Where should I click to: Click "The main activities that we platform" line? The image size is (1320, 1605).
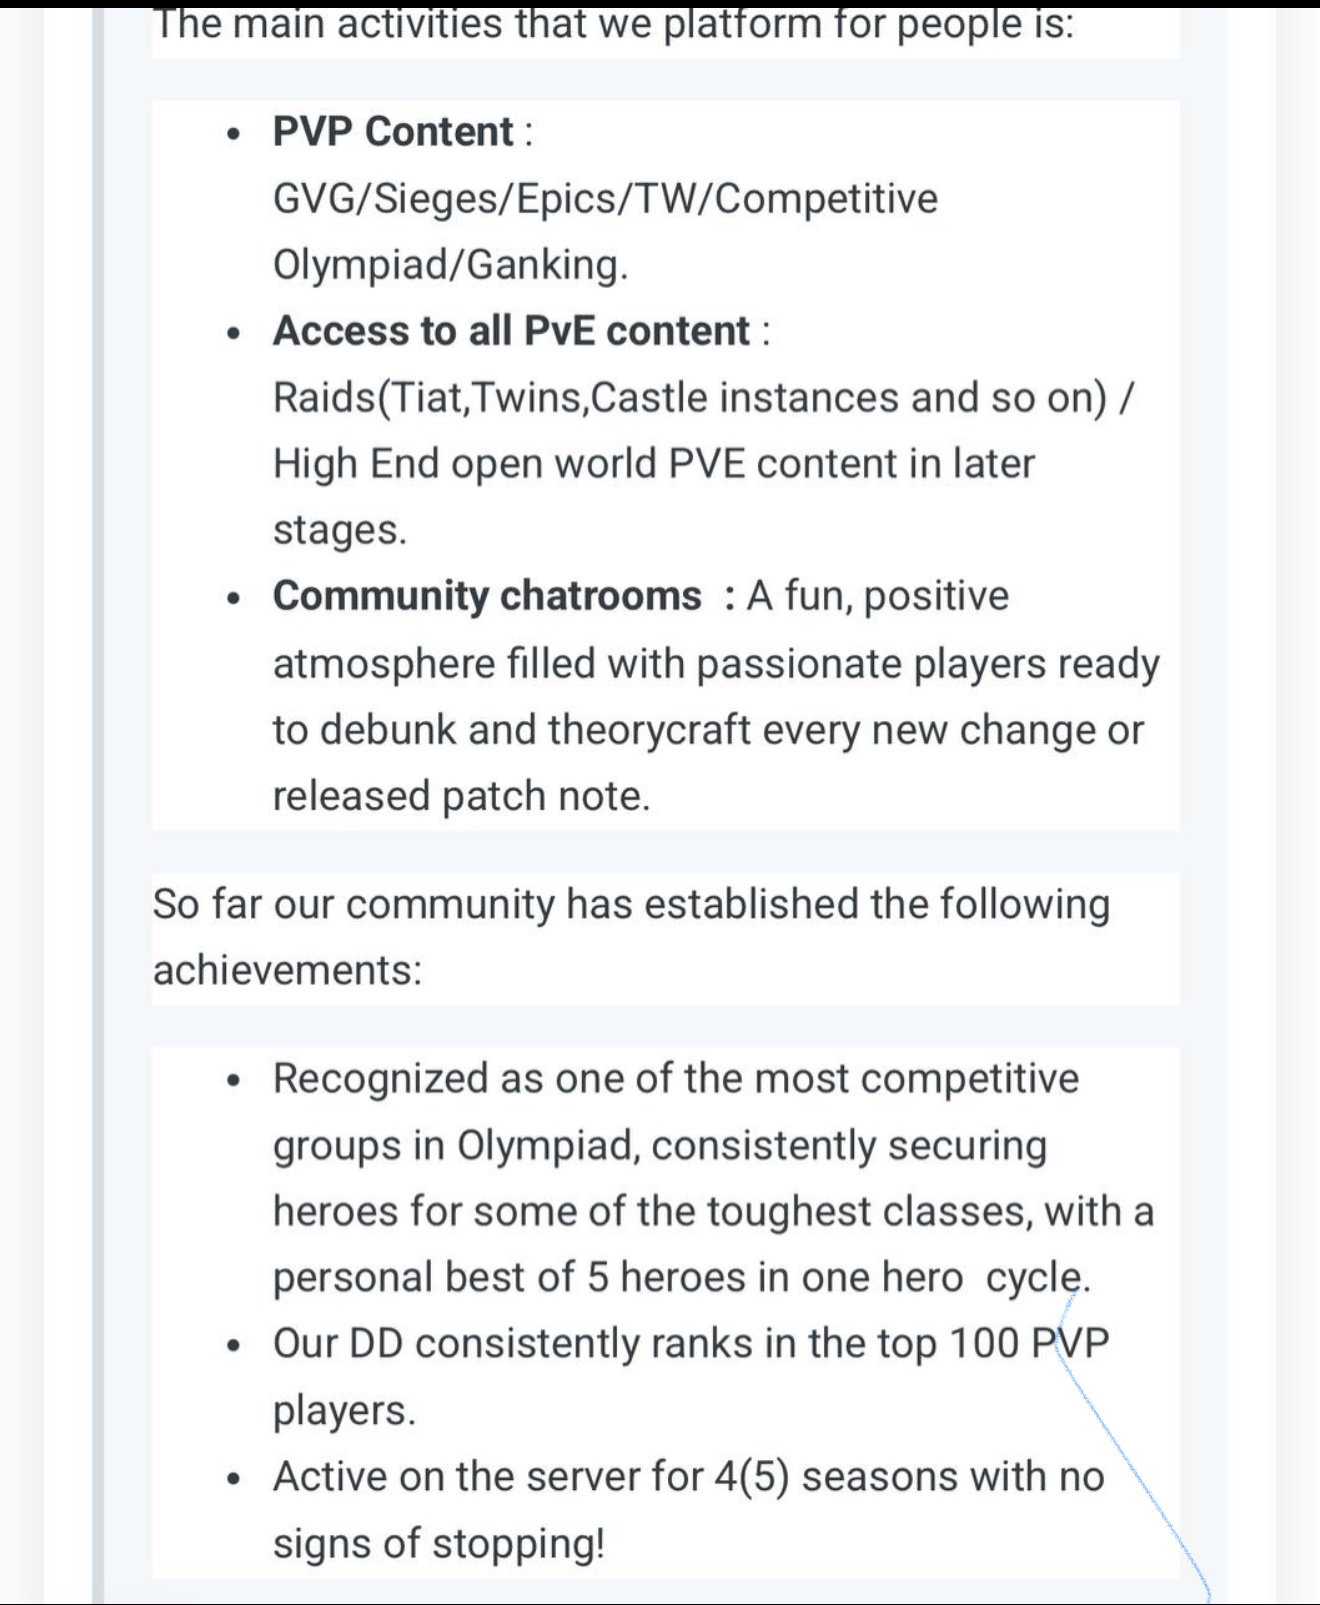click(x=613, y=24)
